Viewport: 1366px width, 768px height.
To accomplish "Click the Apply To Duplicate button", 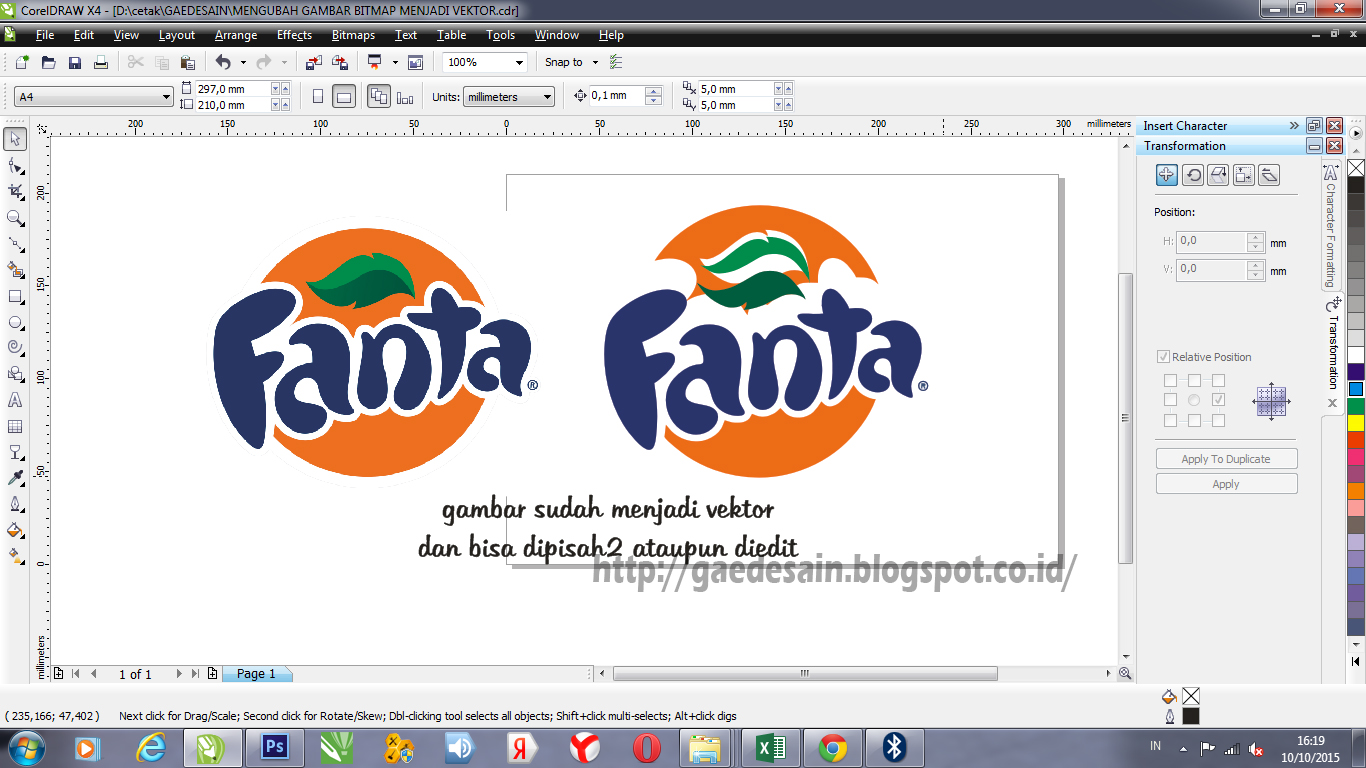I will (x=1226, y=459).
